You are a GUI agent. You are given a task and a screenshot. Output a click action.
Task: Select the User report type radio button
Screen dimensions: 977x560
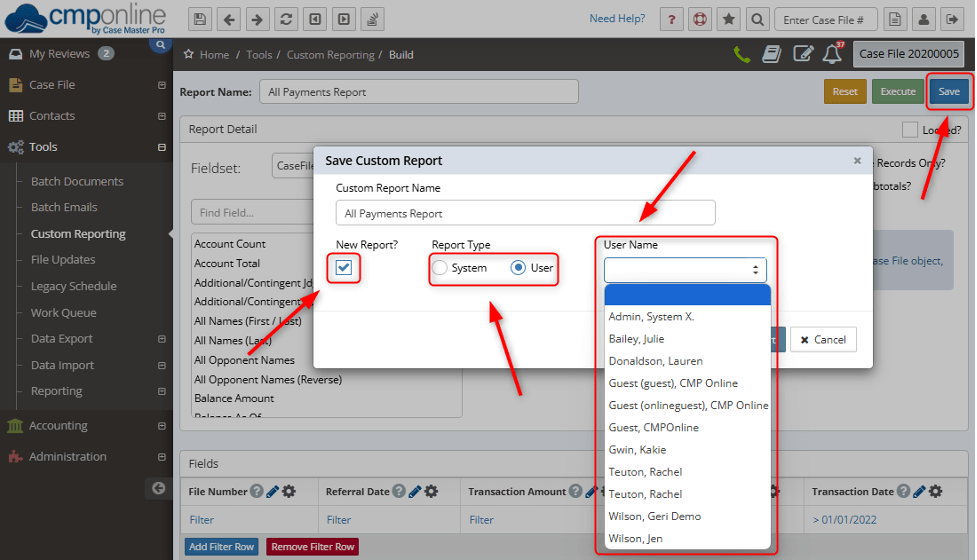pos(518,268)
